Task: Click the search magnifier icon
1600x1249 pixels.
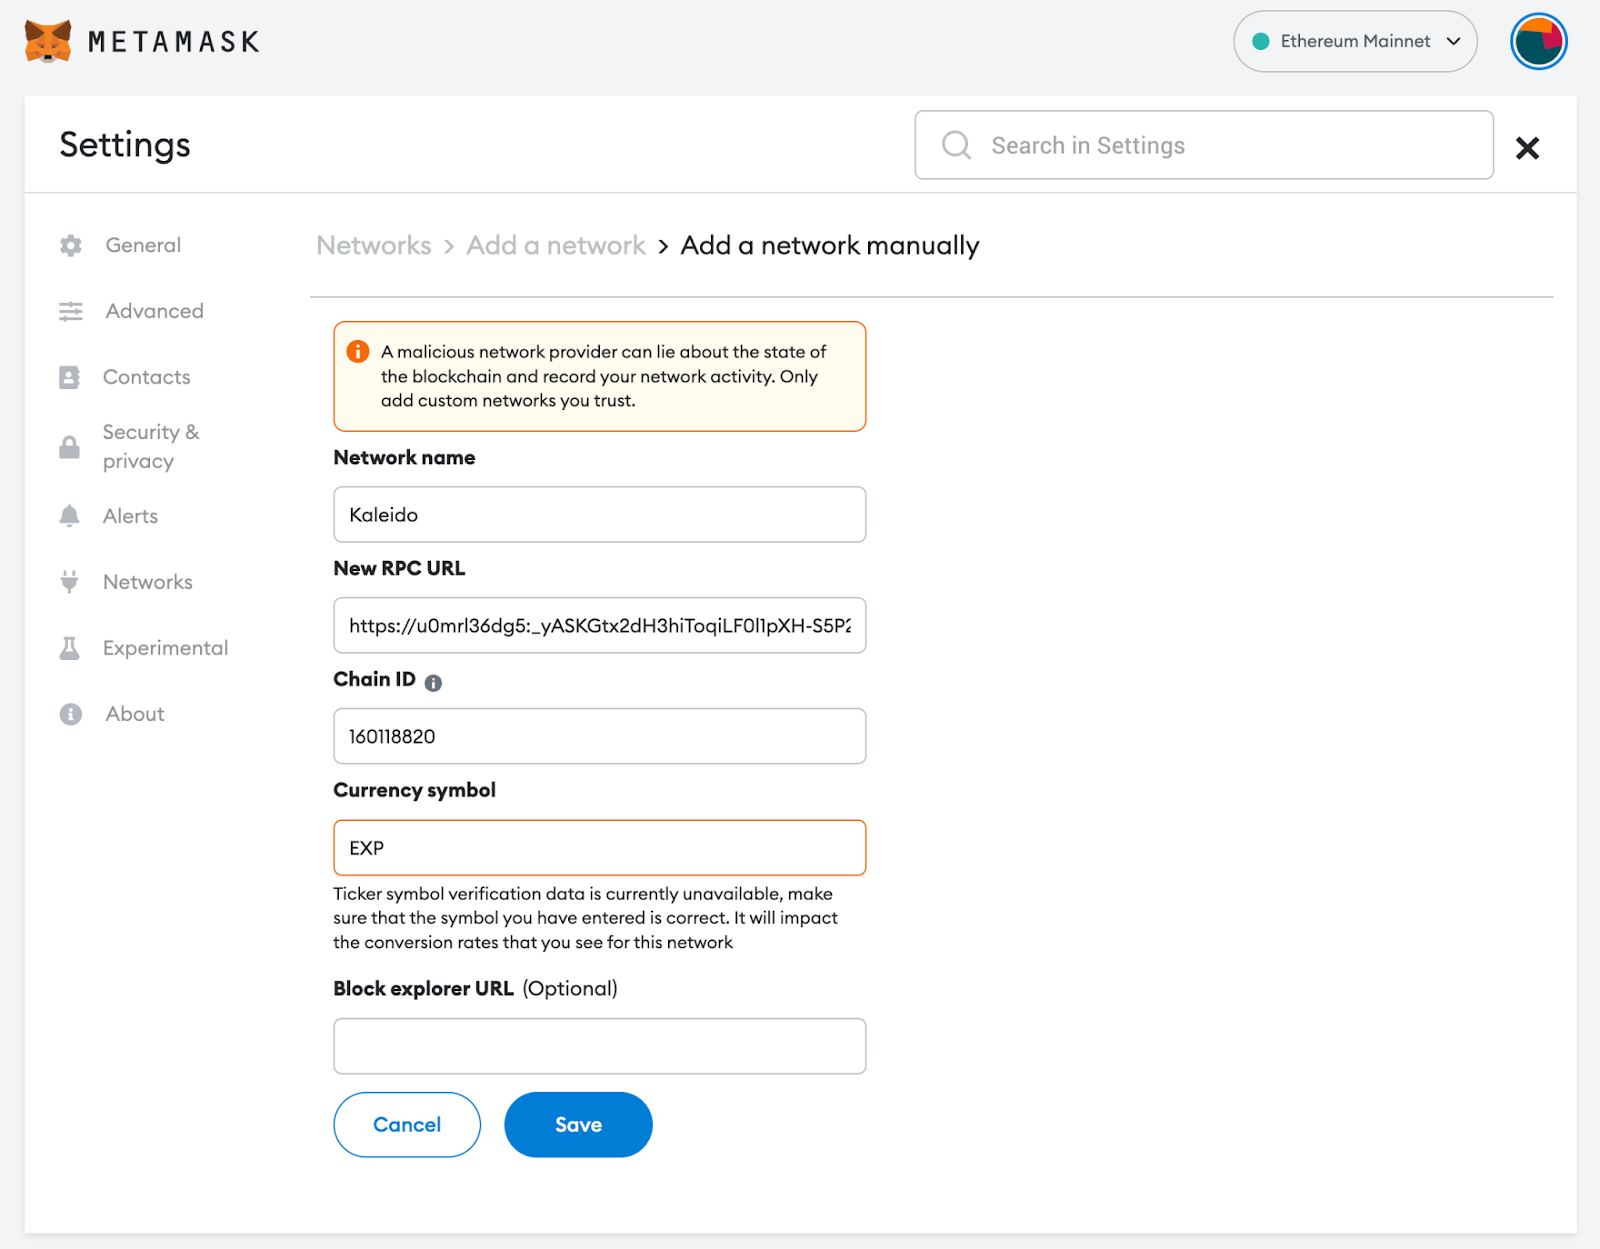Action: (x=956, y=145)
